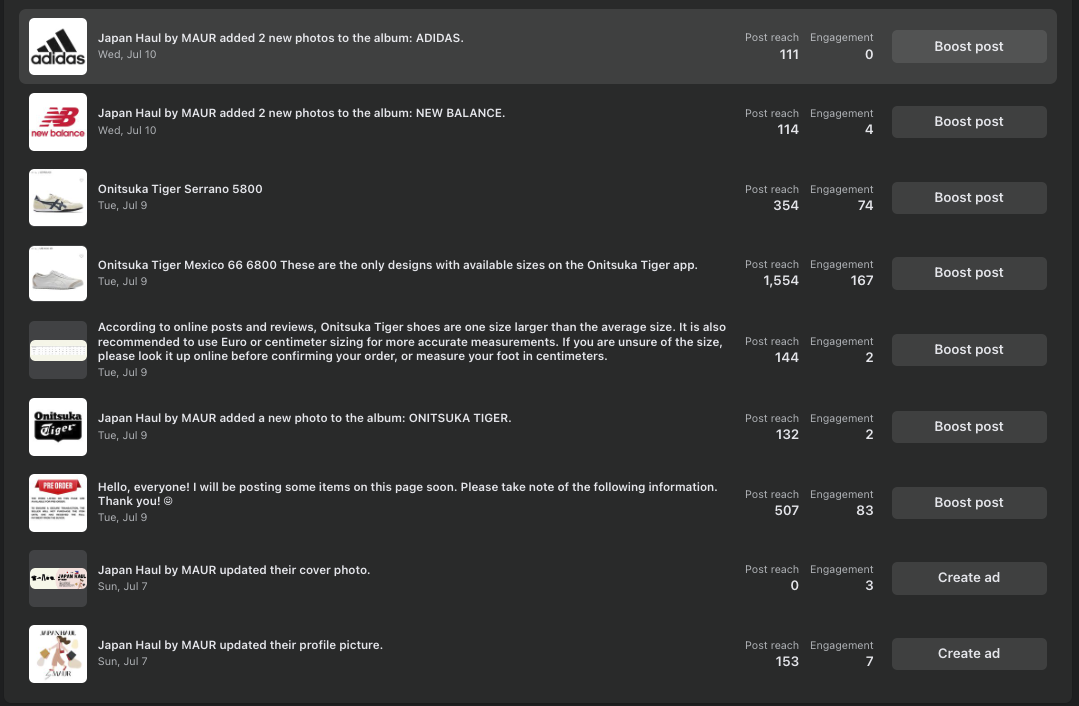This screenshot has width=1079, height=706.
Task: View the updated cover photo thumbnail
Action: [58, 578]
